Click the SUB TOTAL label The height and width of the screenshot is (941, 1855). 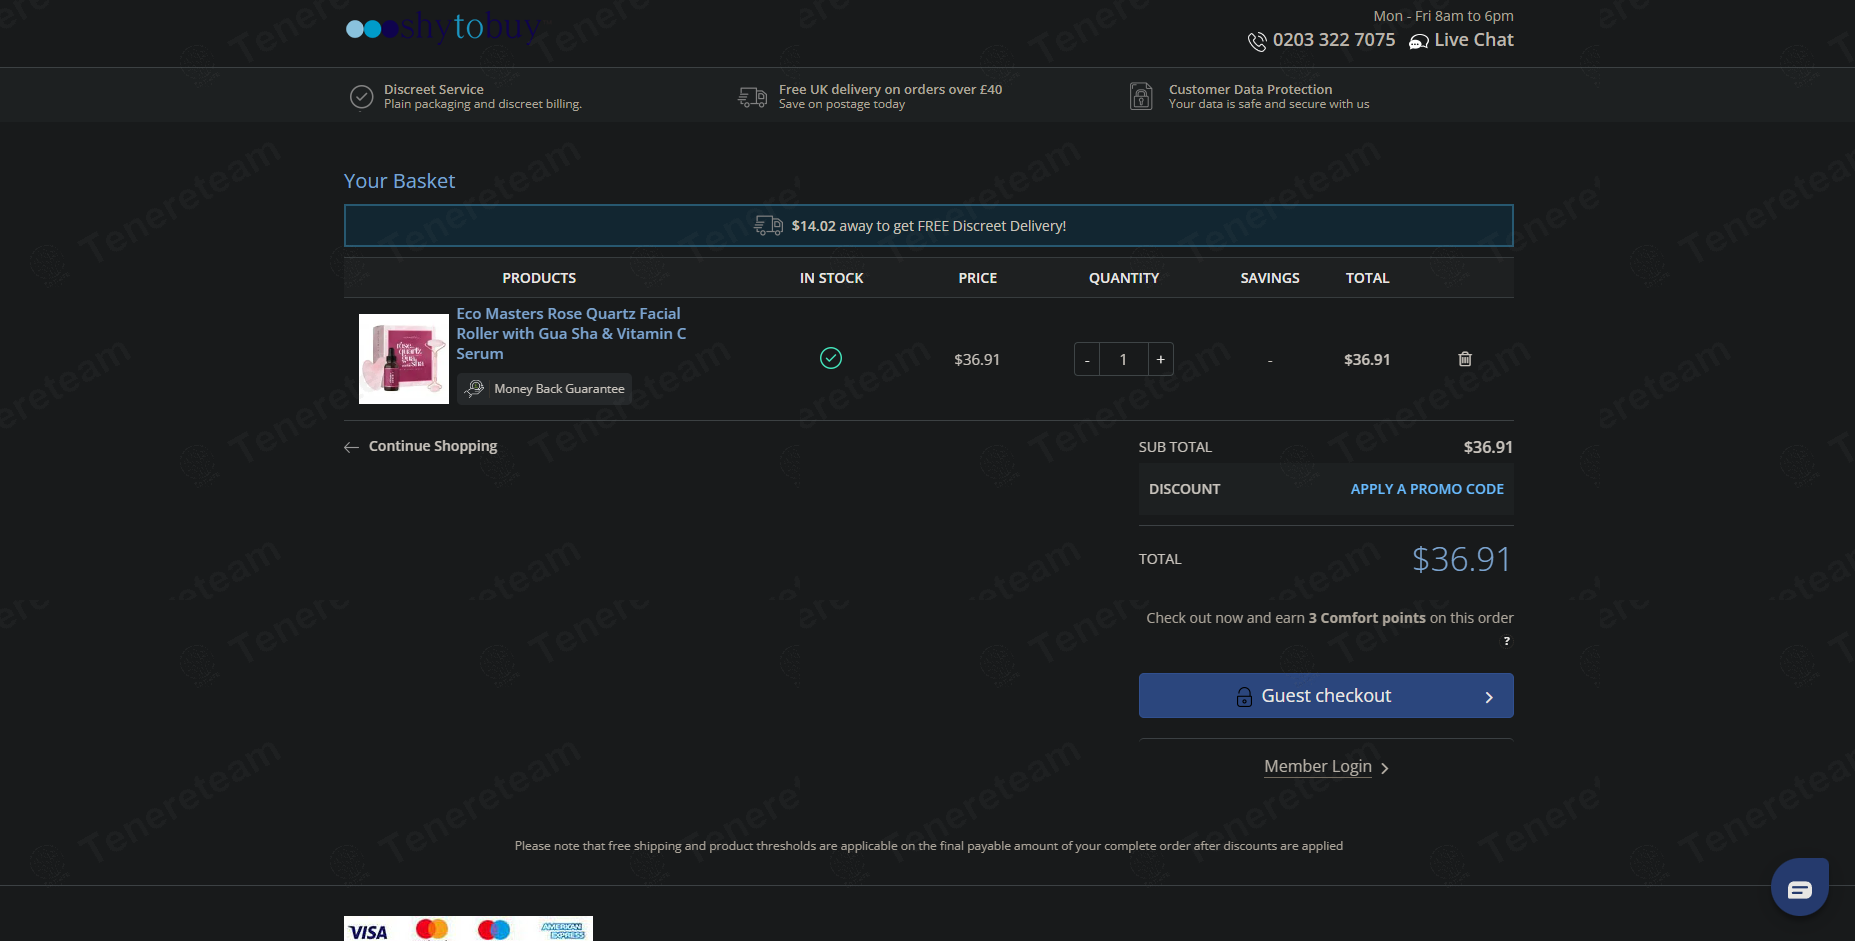pos(1175,447)
